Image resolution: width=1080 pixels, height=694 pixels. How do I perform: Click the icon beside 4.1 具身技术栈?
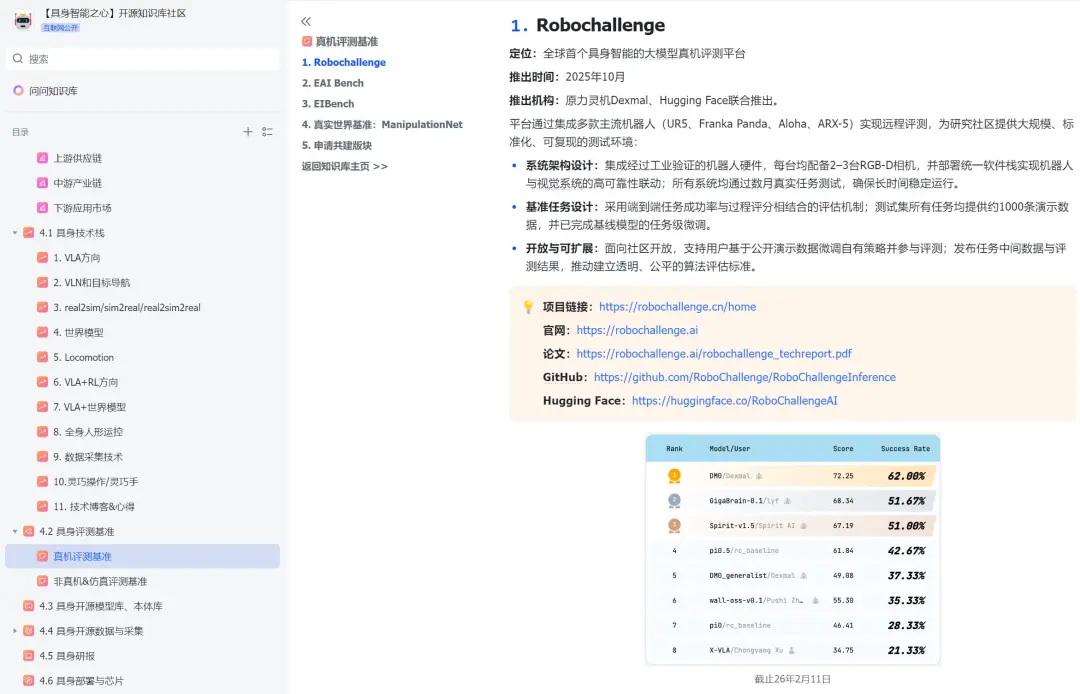point(28,233)
